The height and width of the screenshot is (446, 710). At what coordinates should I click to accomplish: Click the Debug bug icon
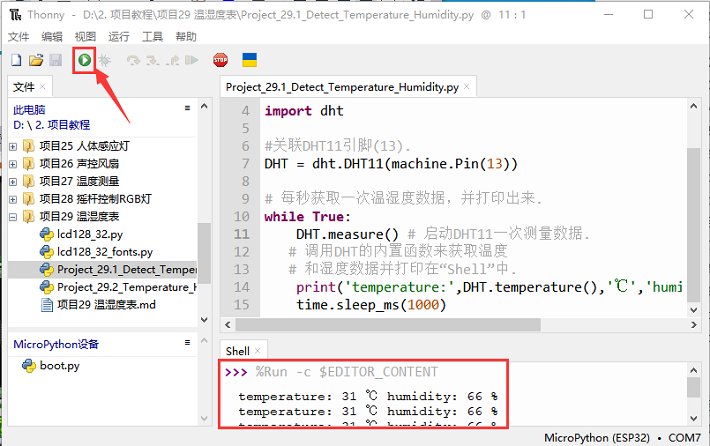pos(104,61)
